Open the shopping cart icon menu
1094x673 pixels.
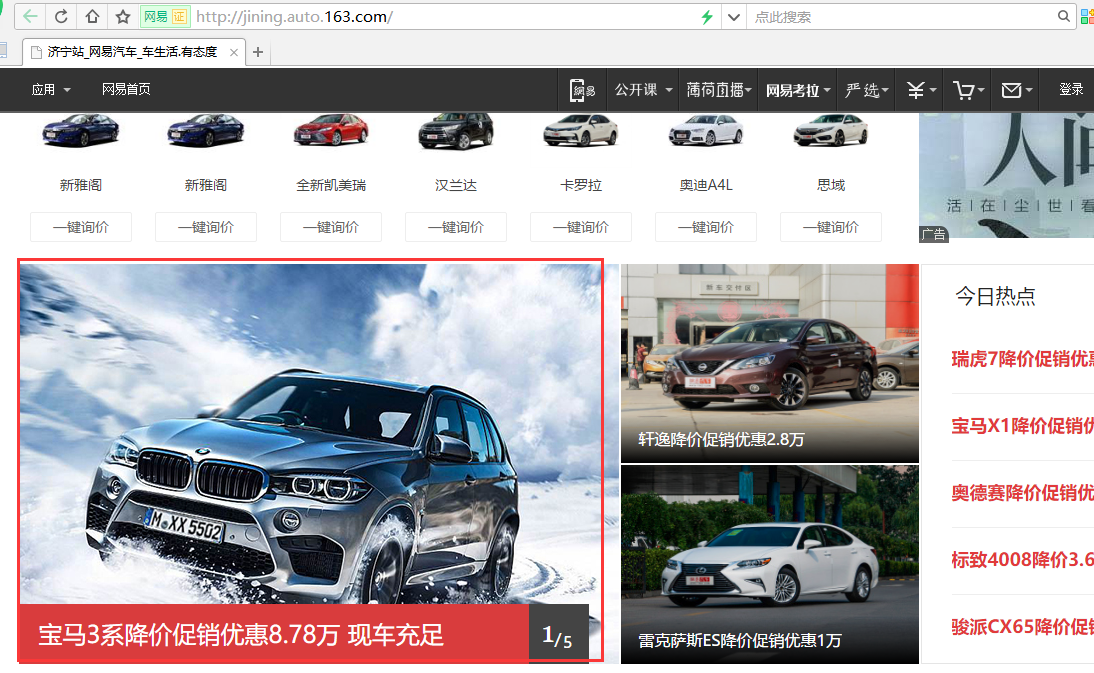click(968, 90)
